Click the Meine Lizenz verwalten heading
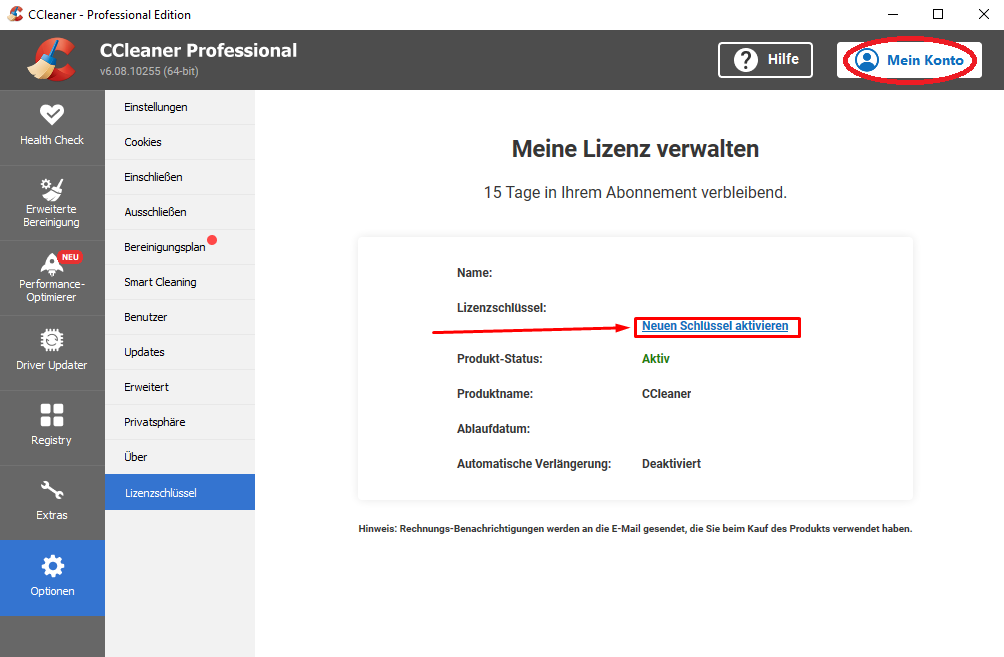This screenshot has height=657, width=1004. coord(635,149)
